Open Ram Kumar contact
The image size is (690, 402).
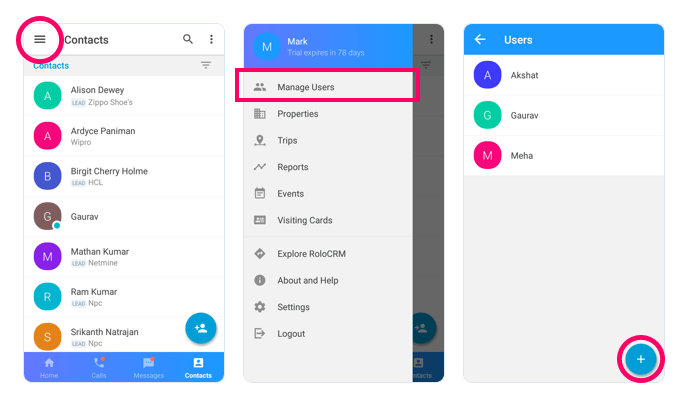124,297
